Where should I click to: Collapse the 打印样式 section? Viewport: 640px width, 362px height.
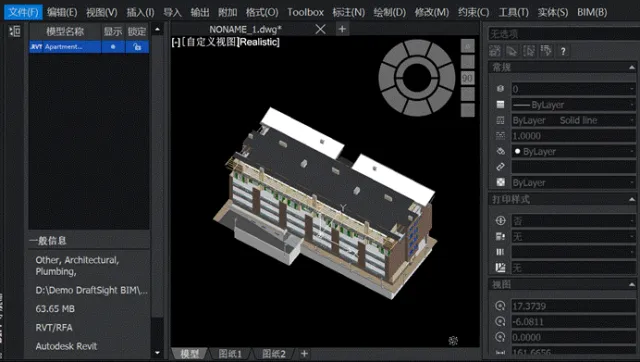(632, 200)
